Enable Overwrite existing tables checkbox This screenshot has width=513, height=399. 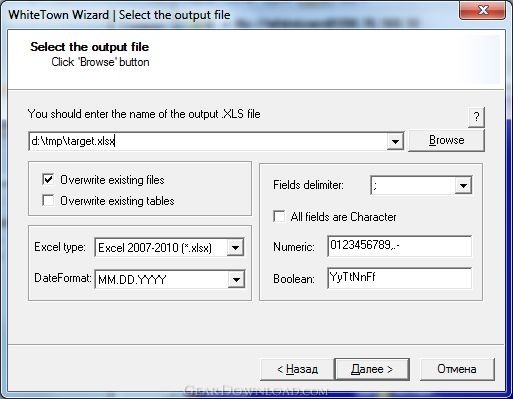click(48, 201)
